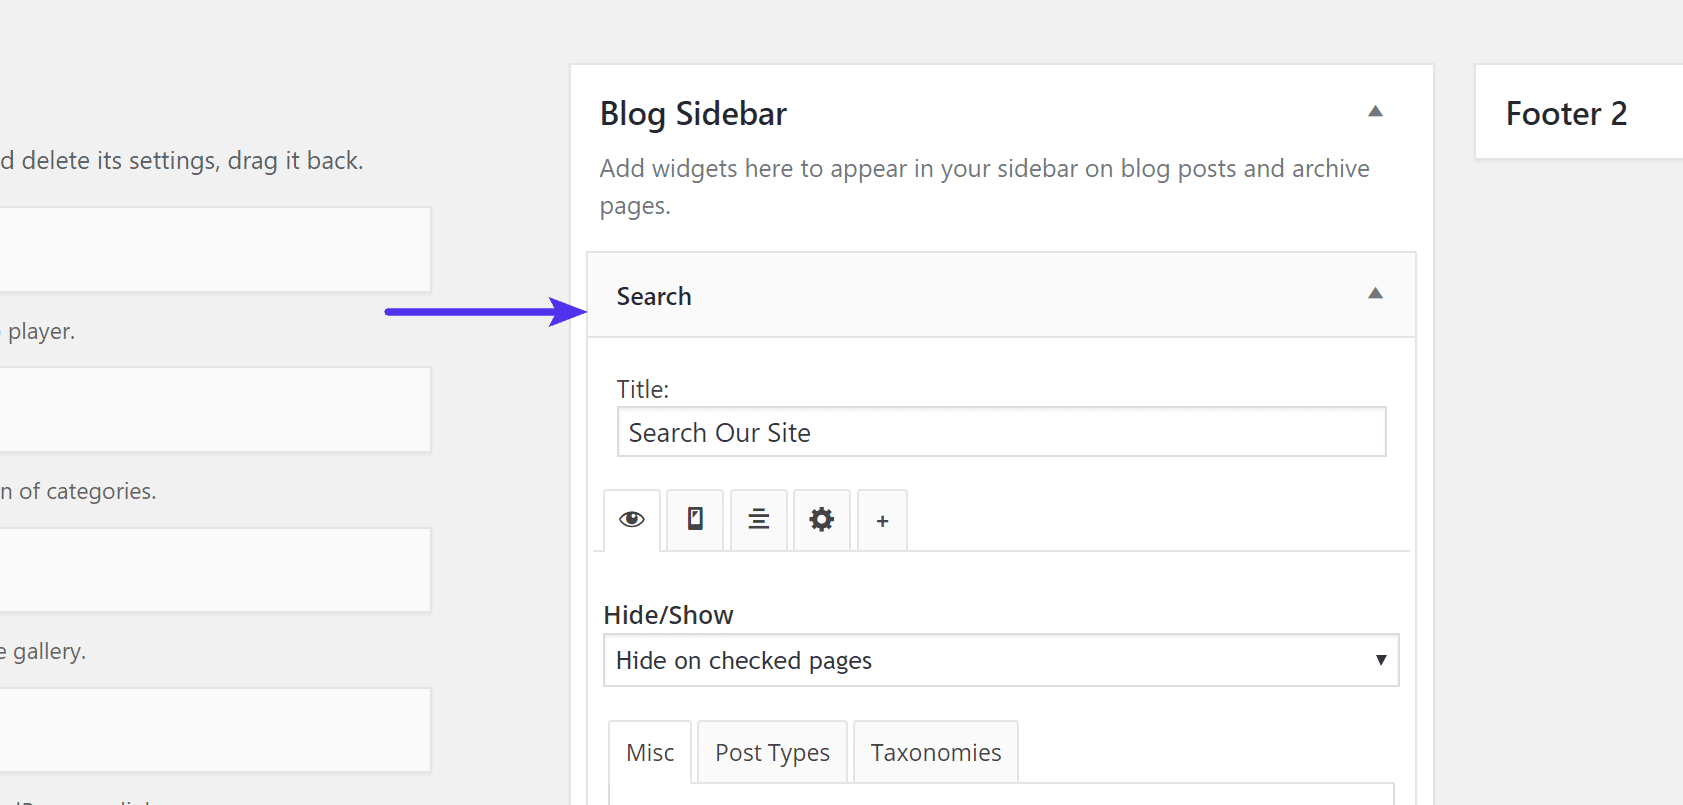Select the widget box below the 'gallery.' text
1683x805 pixels.
tap(214, 730)
